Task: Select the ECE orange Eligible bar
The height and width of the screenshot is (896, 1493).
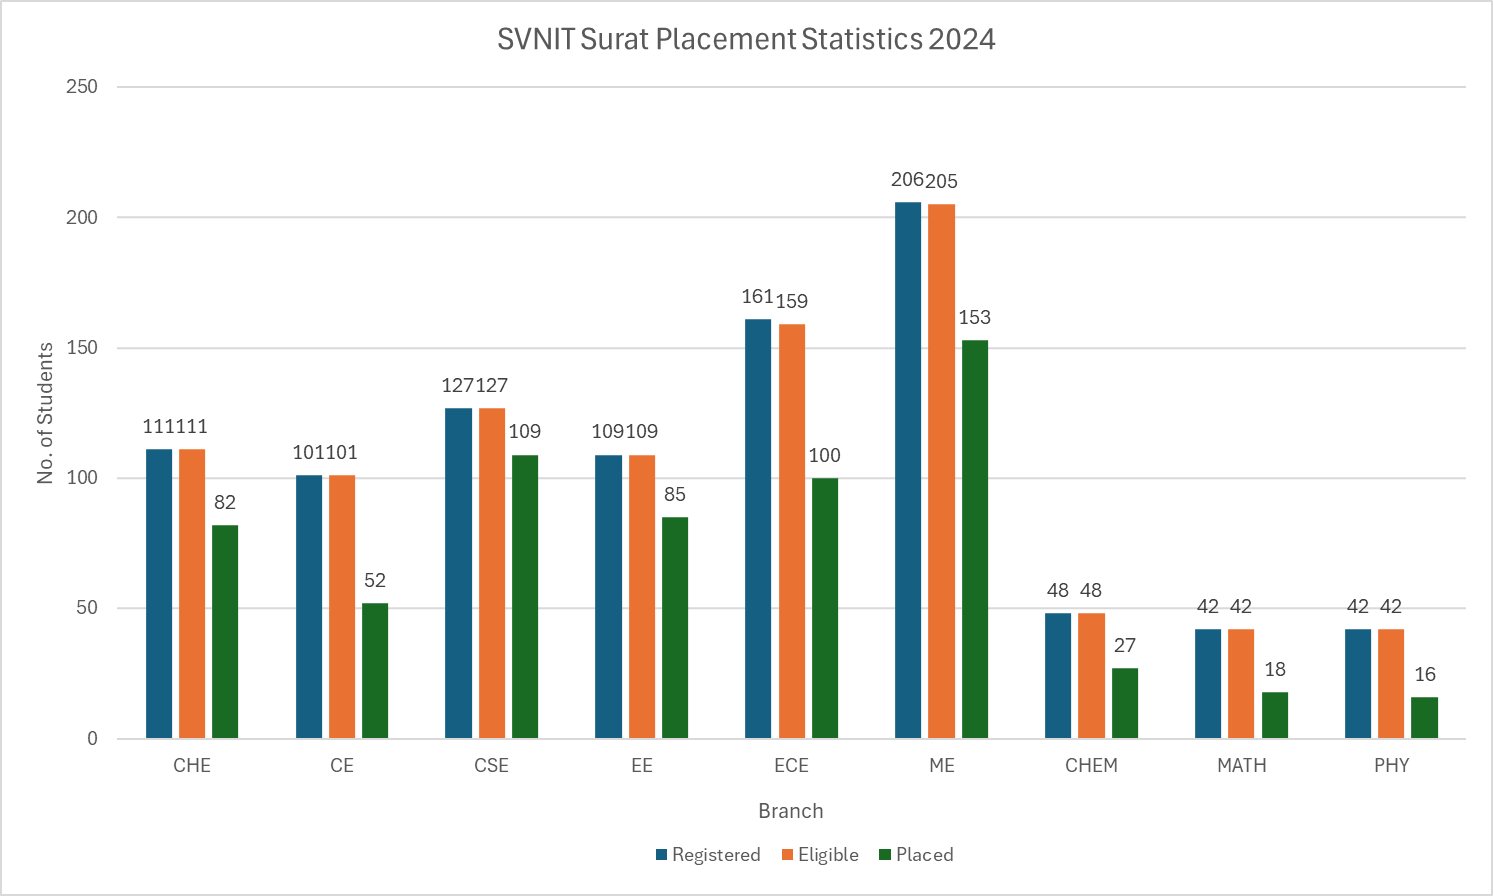Action: [792, 531]
